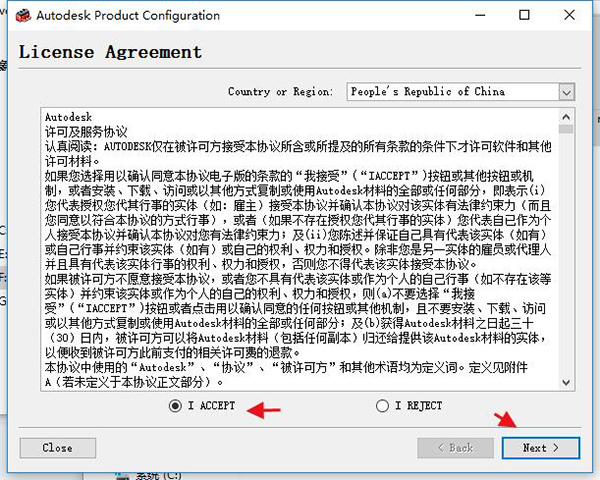Open the Country or Region dropdown
Image resolution: width=600 pixels, height=480 pixels.
tap(567, 92)
